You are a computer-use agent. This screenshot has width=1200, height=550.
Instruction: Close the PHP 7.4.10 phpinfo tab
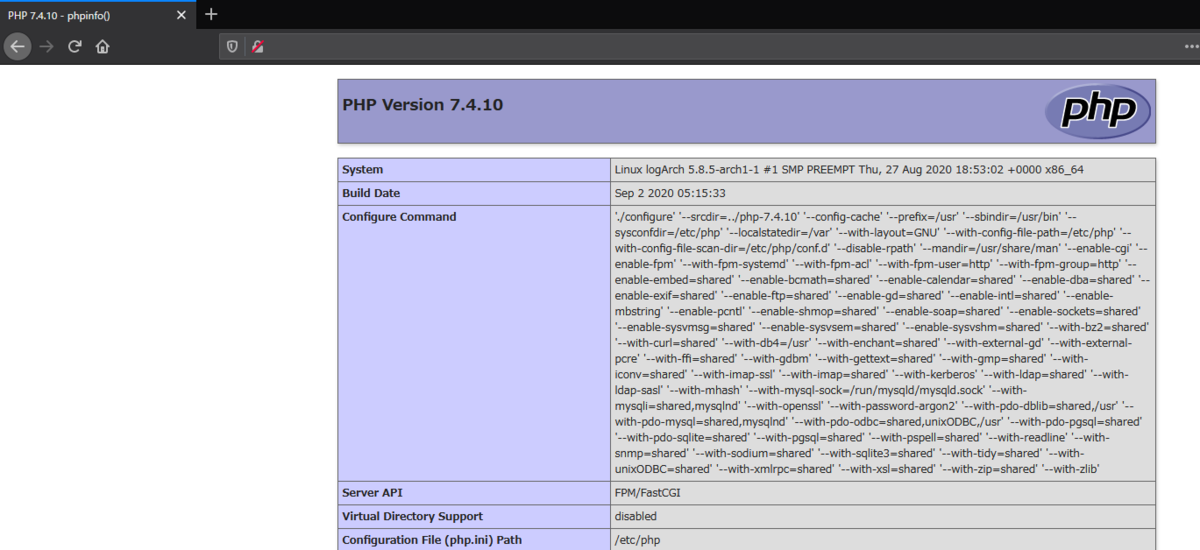[182, 16]
